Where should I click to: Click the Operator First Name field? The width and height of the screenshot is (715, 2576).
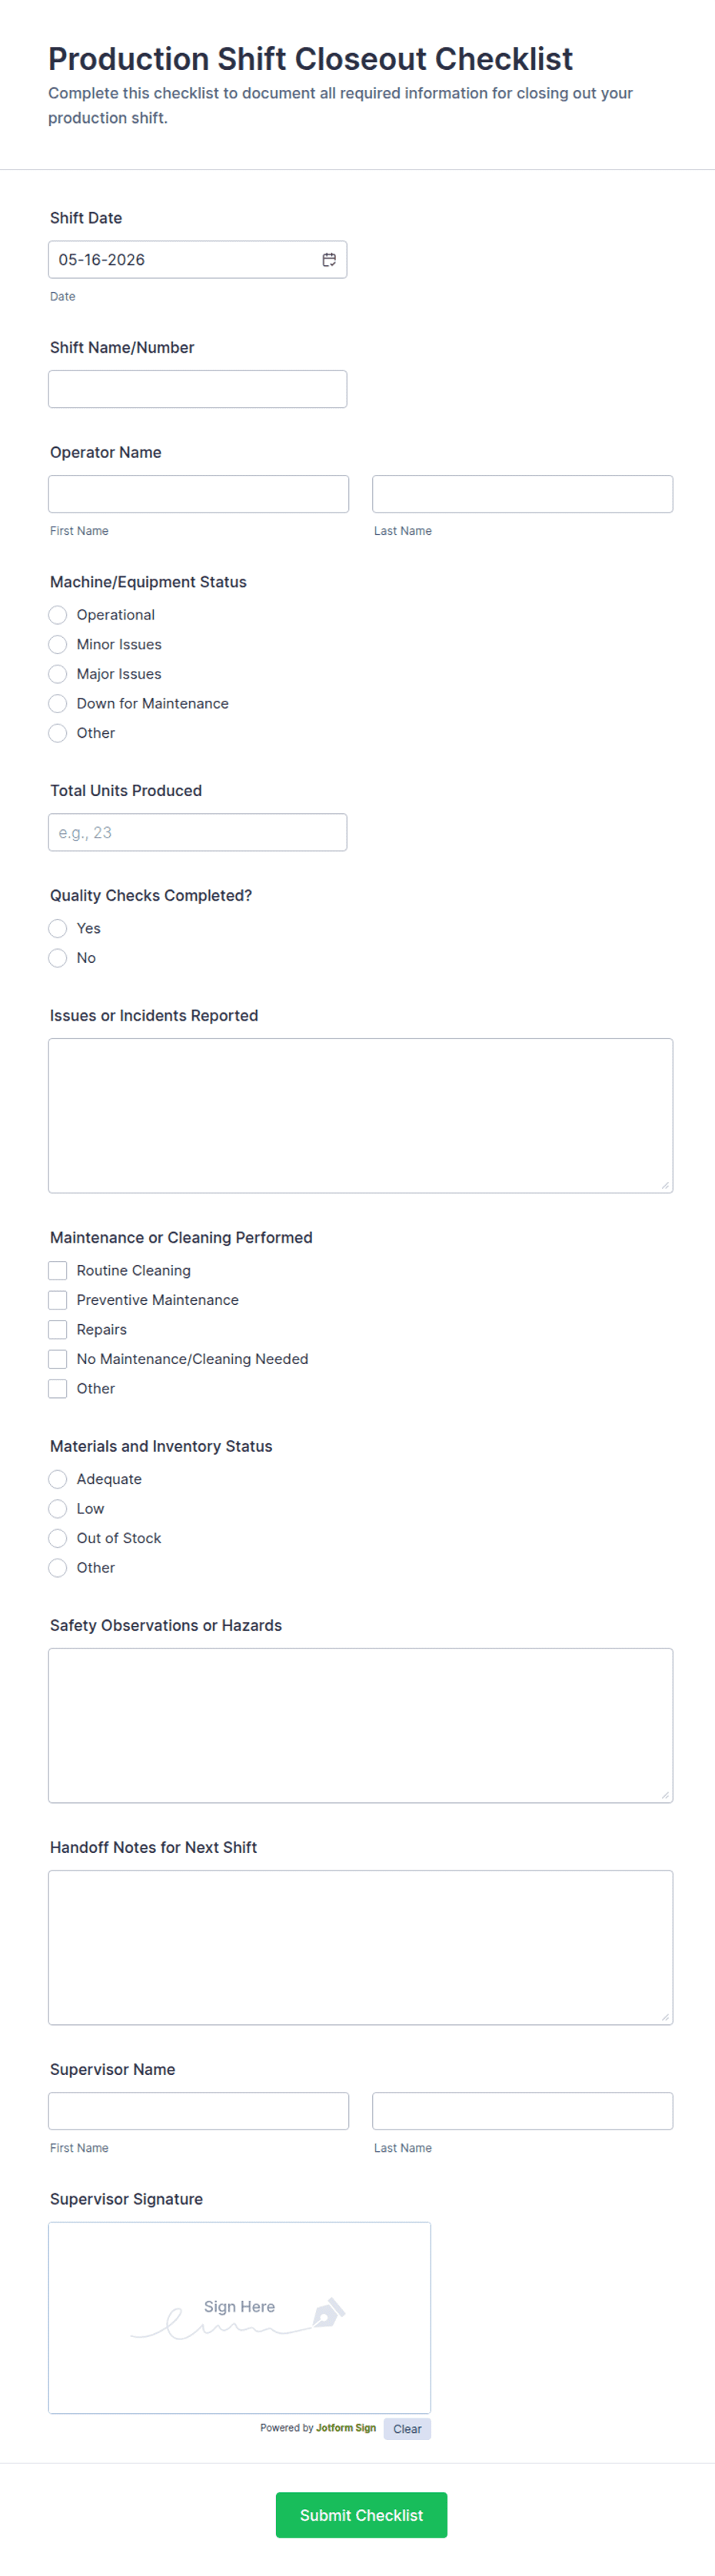coord(199,494)
